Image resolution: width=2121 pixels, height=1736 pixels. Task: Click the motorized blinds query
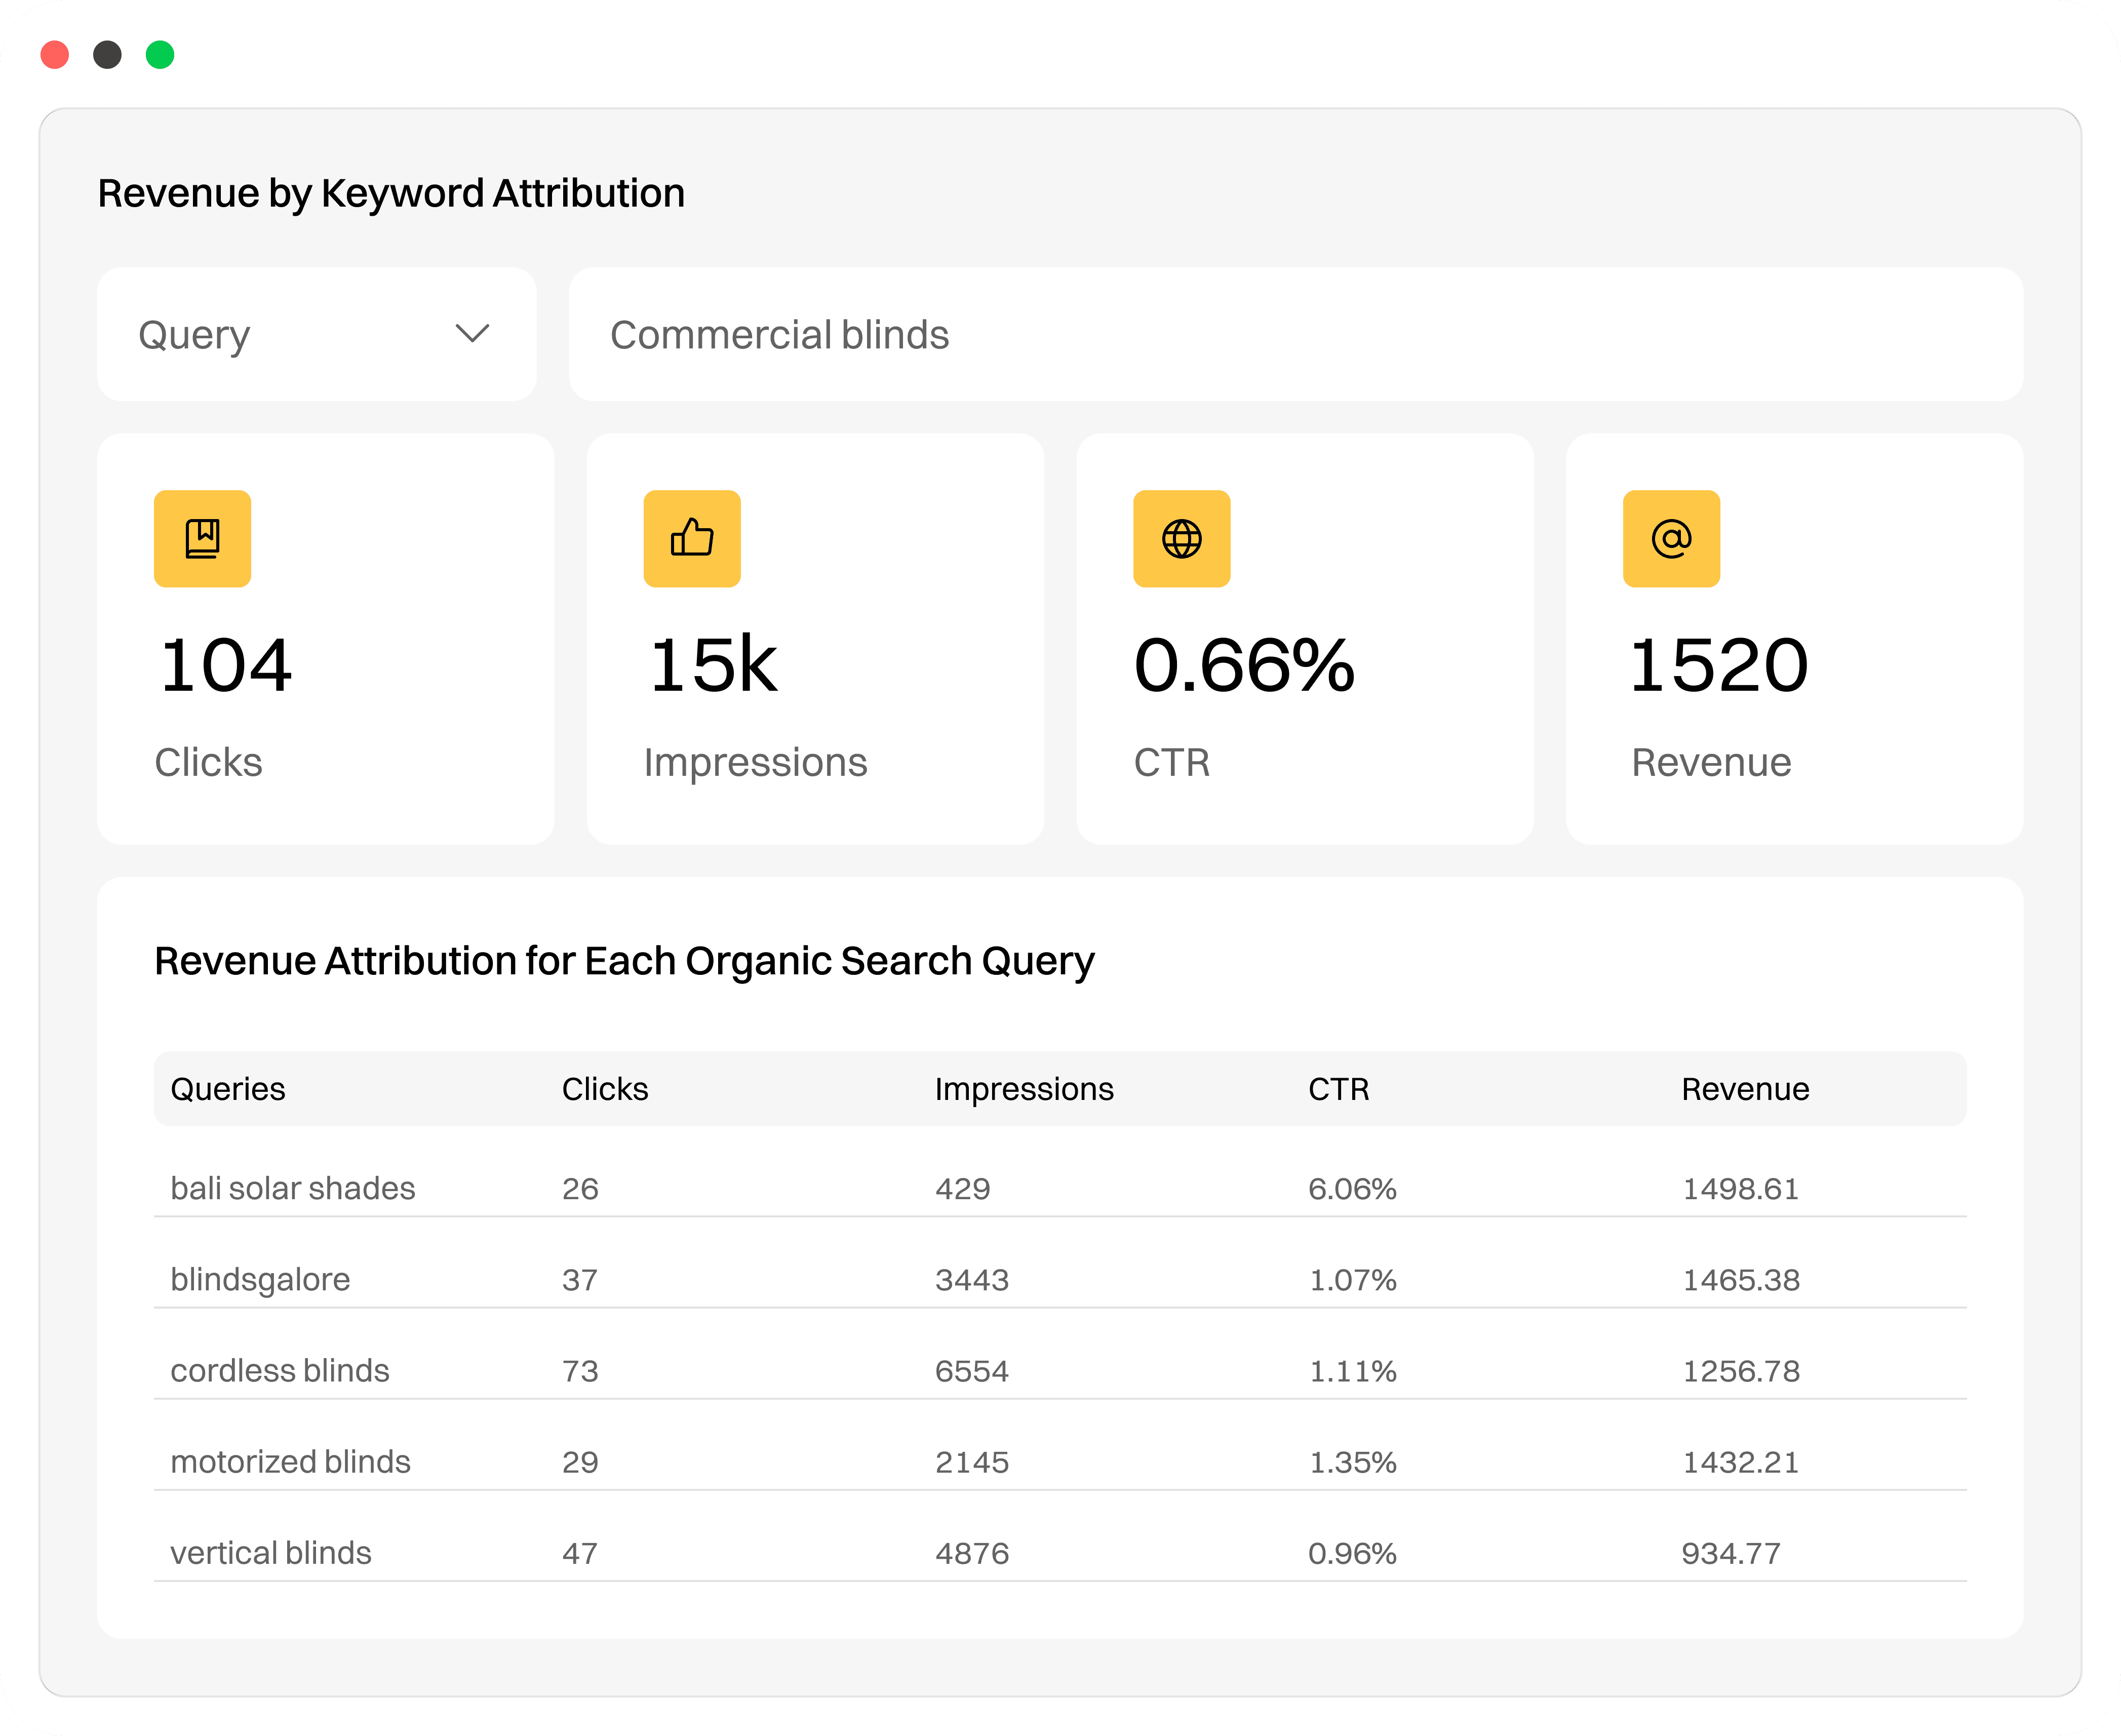coord(290,1462)
